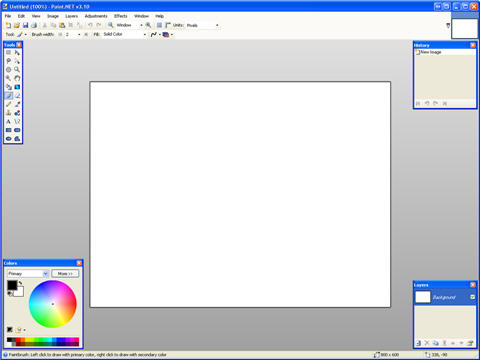Select the Magic Wand tool
480x360 pixels.
(9, 78)
